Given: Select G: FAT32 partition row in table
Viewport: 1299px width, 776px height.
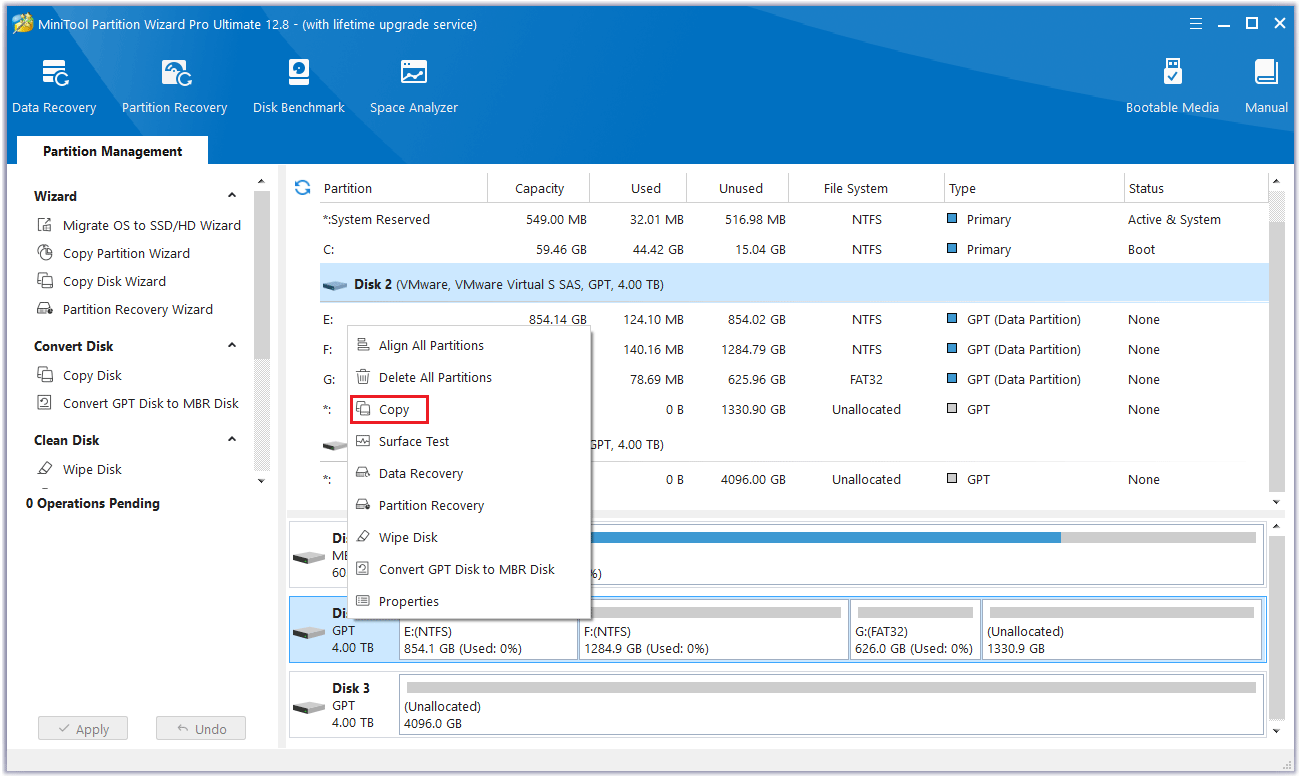Looking at the screenshot, I should point(794,379).
